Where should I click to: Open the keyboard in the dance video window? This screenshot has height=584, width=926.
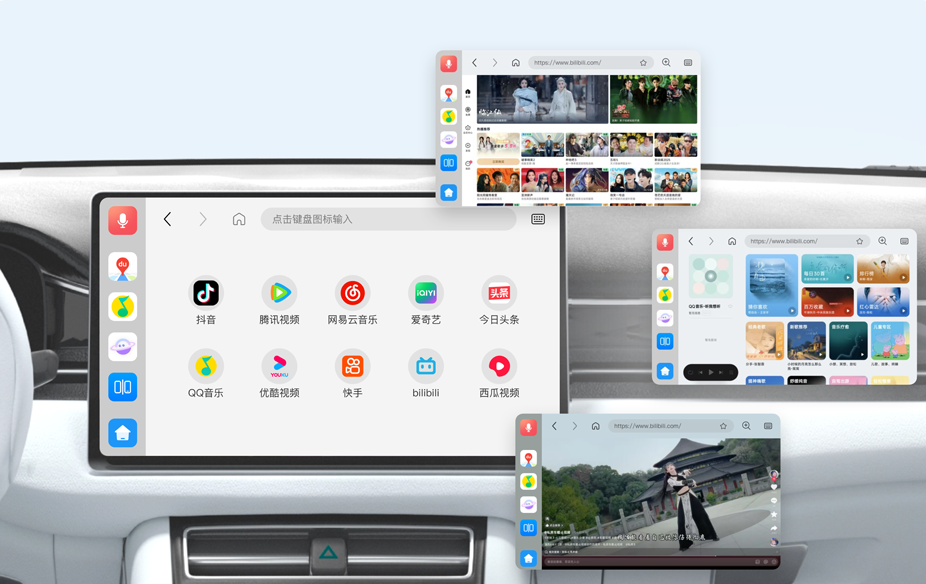coord(768,426)
